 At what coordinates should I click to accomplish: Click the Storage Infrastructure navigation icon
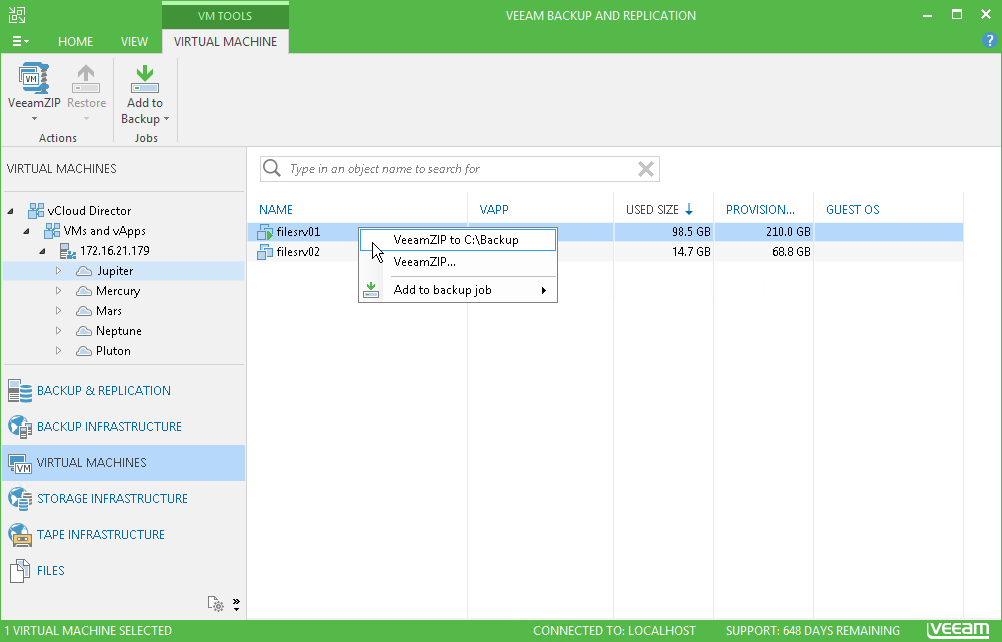coord(20,499)
